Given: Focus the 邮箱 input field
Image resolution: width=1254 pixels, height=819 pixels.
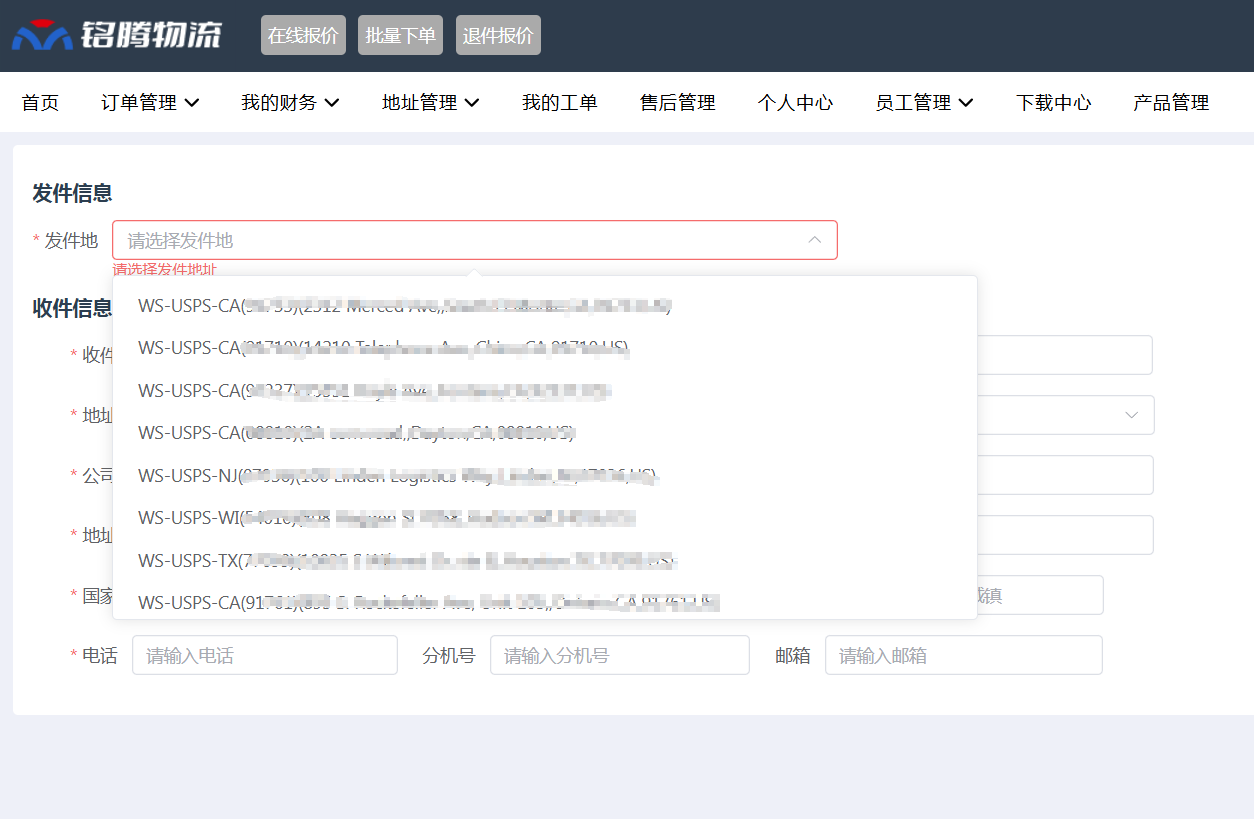Looking at the screenshot, I should (964, 655).
